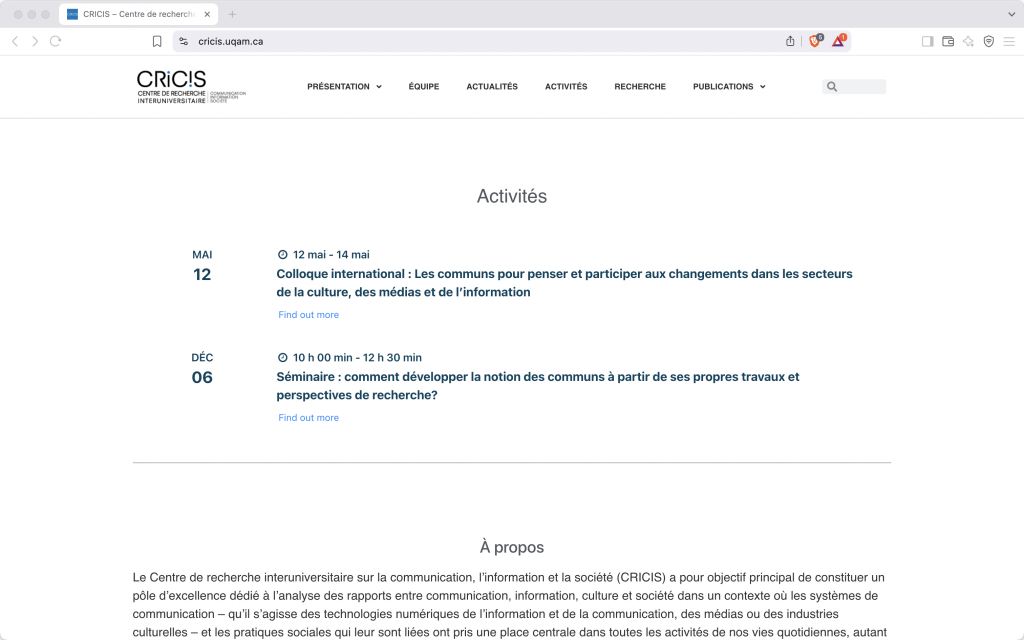Bookmark this page with the bookmark icon
This screenshot has height=640, width=1024.
pos(157,41)
